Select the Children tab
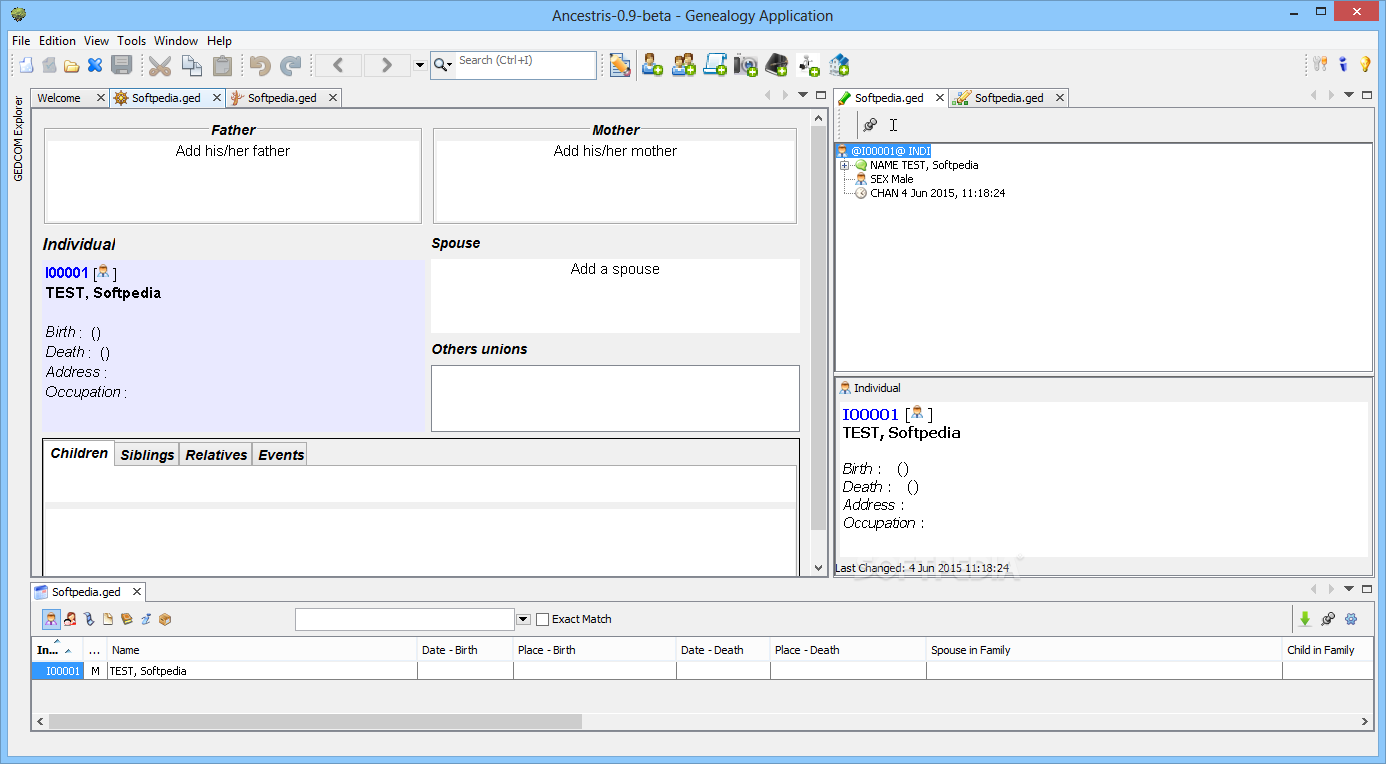The height and width of the screenshot is (764, 1386). (x=79, y=453)
